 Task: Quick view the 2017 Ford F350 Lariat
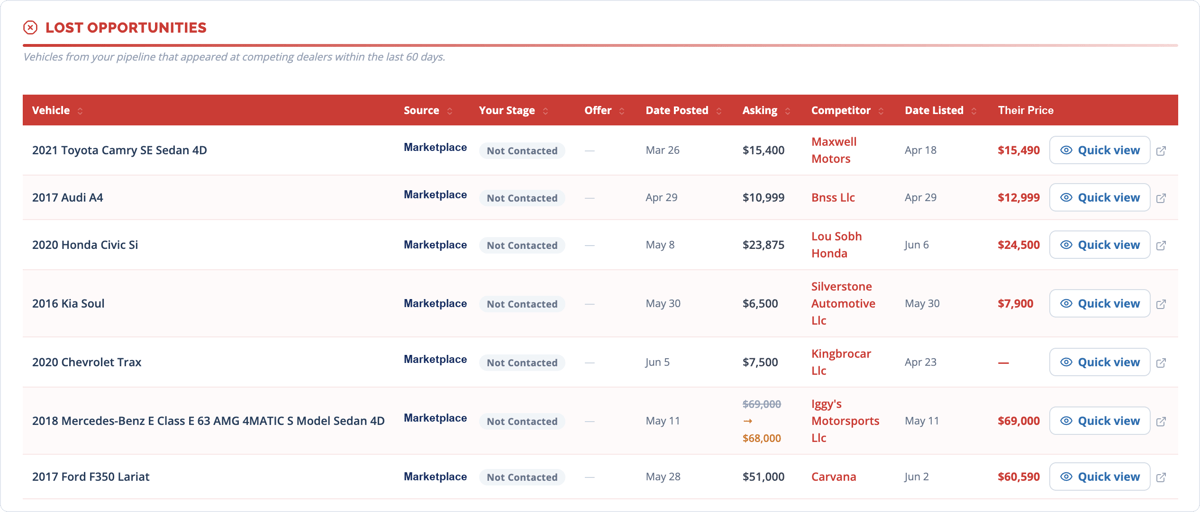[x=1099, y=477]
